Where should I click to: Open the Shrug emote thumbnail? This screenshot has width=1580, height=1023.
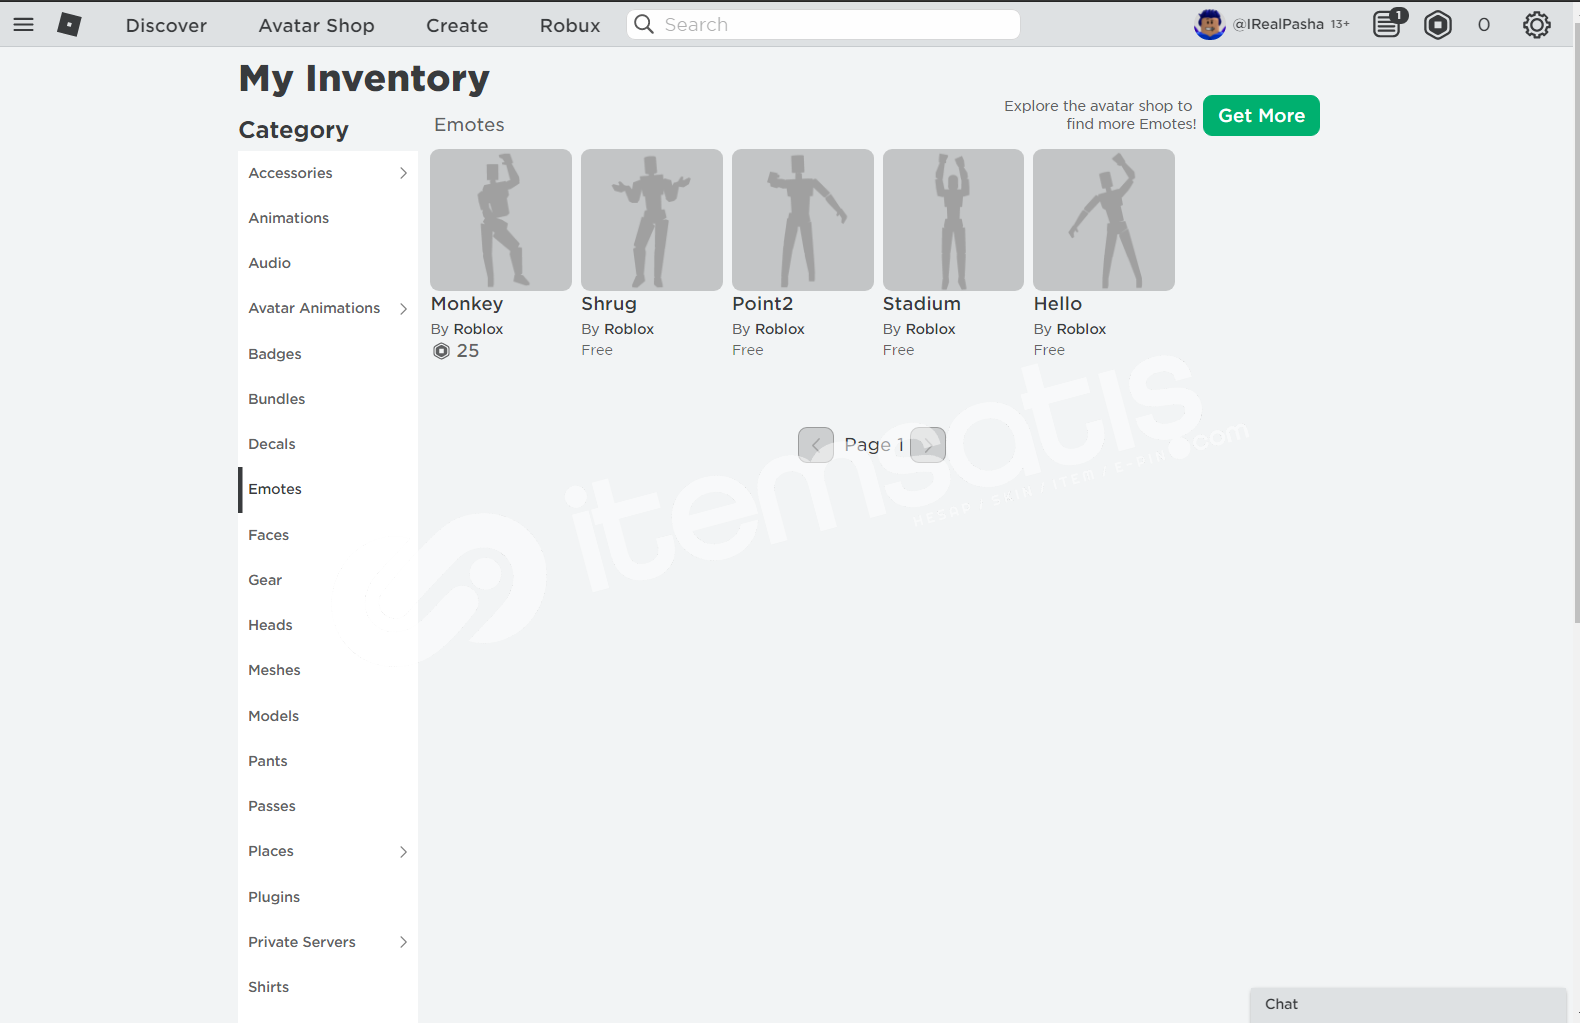[x=652, y=220]
